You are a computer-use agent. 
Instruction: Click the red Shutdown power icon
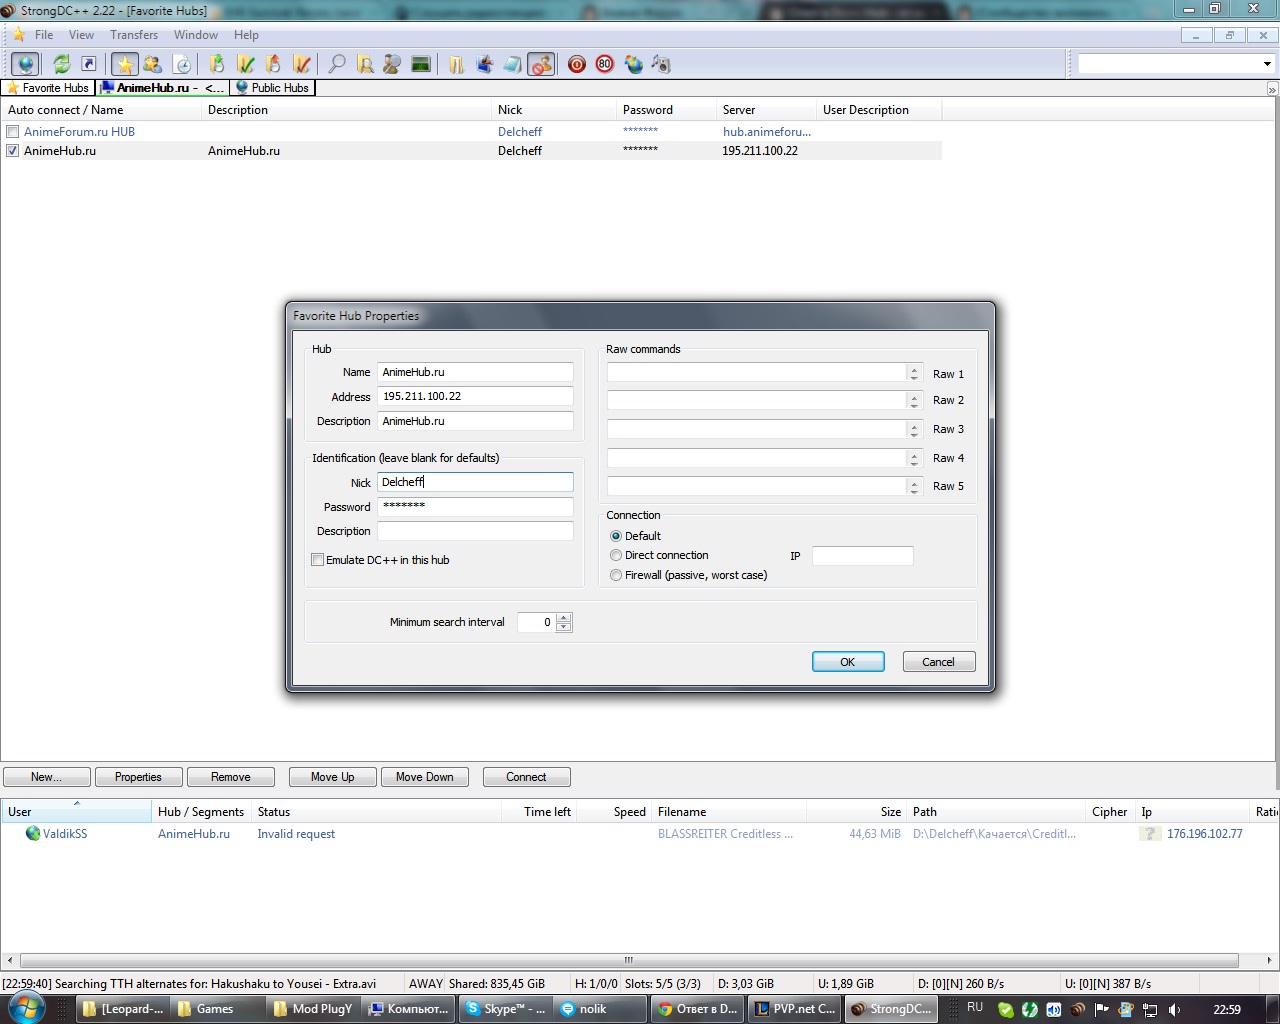pos(577,64)
